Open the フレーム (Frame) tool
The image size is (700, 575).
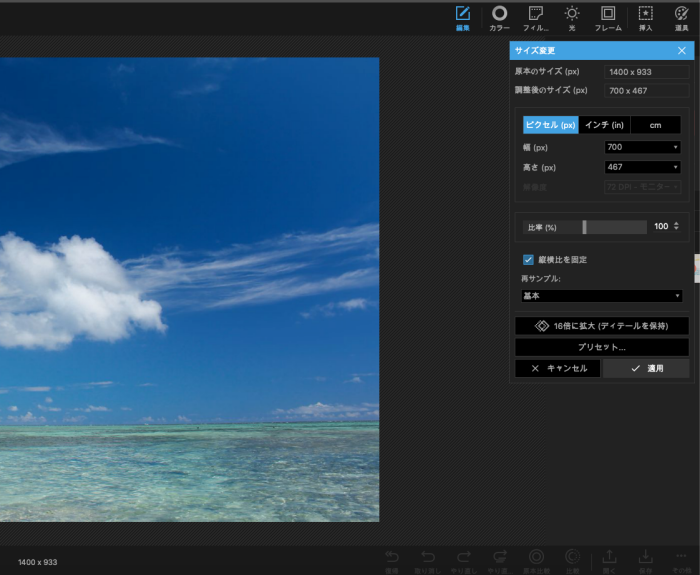pyautogui.click(x=607, y=14)
